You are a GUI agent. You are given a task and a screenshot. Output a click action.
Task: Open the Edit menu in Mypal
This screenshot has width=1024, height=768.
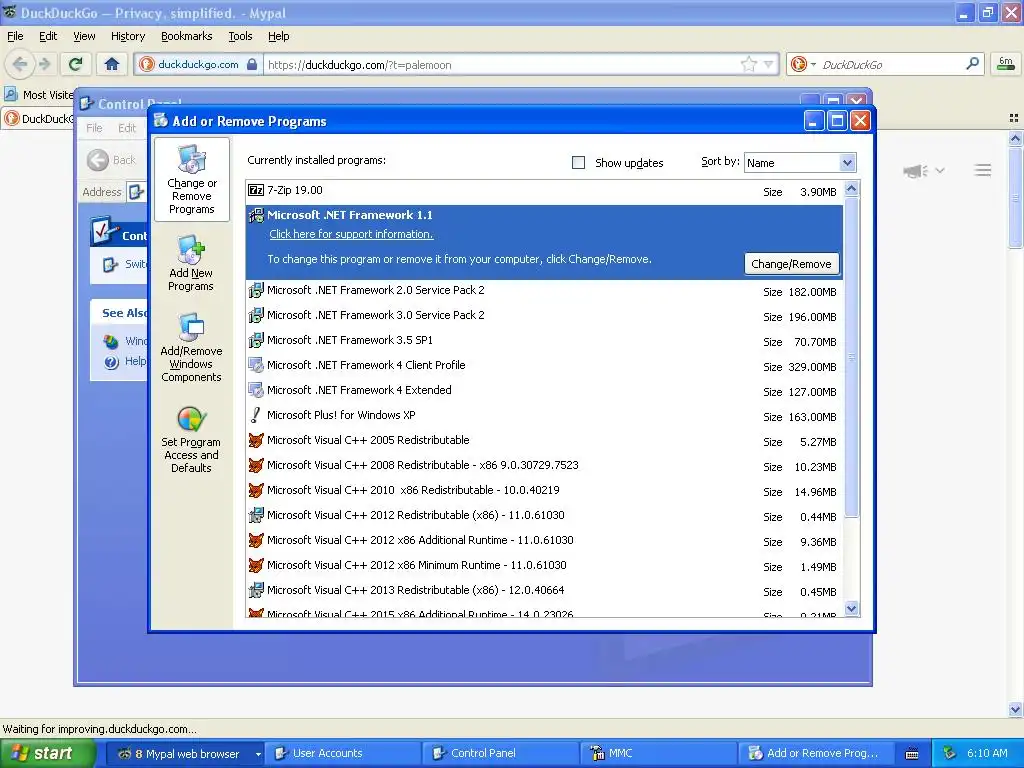[48, 36]
